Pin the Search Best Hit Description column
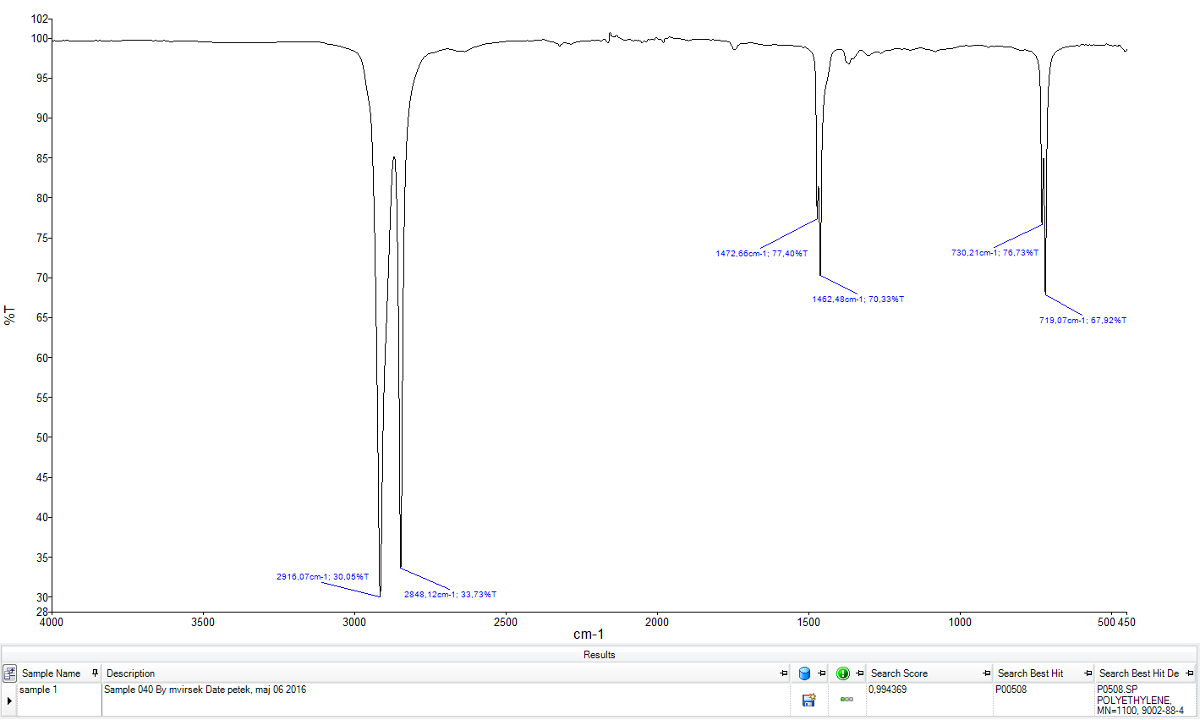The height and width of the screenshot is (720, 1200). (1189, 673)
